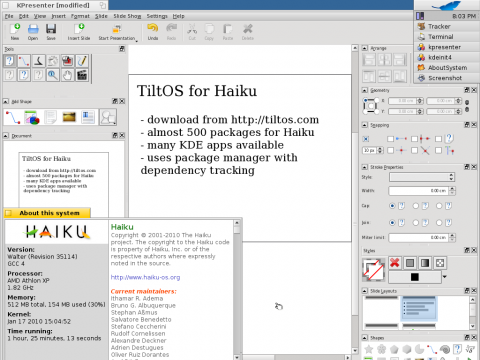The width and height of the screenshot is (480, 360).
Task: Select the third Join radio option
Action: [439, 222]
